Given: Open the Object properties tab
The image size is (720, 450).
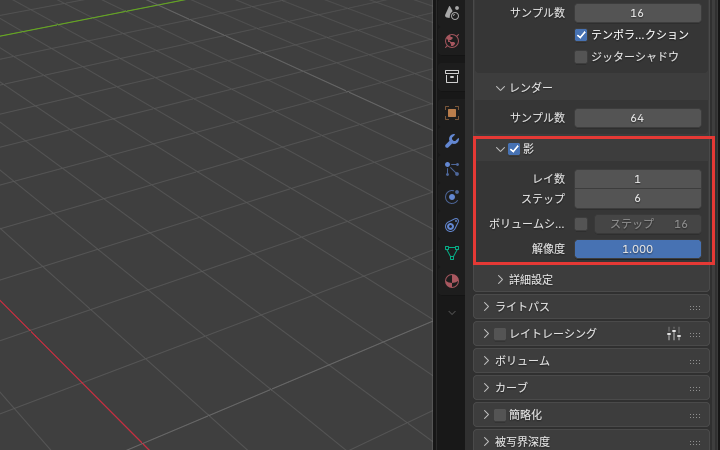Looking at the screenshot, I should (x=452, y=113).
